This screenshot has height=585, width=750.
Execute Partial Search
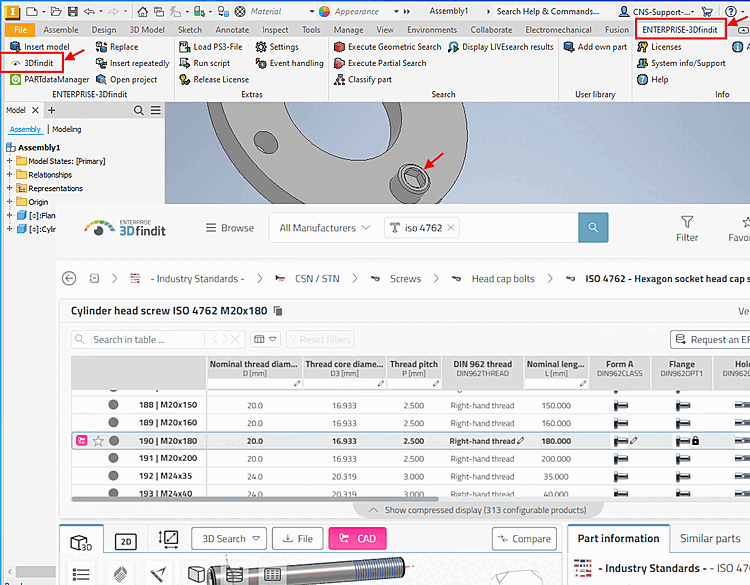click(x=380, y=63)
